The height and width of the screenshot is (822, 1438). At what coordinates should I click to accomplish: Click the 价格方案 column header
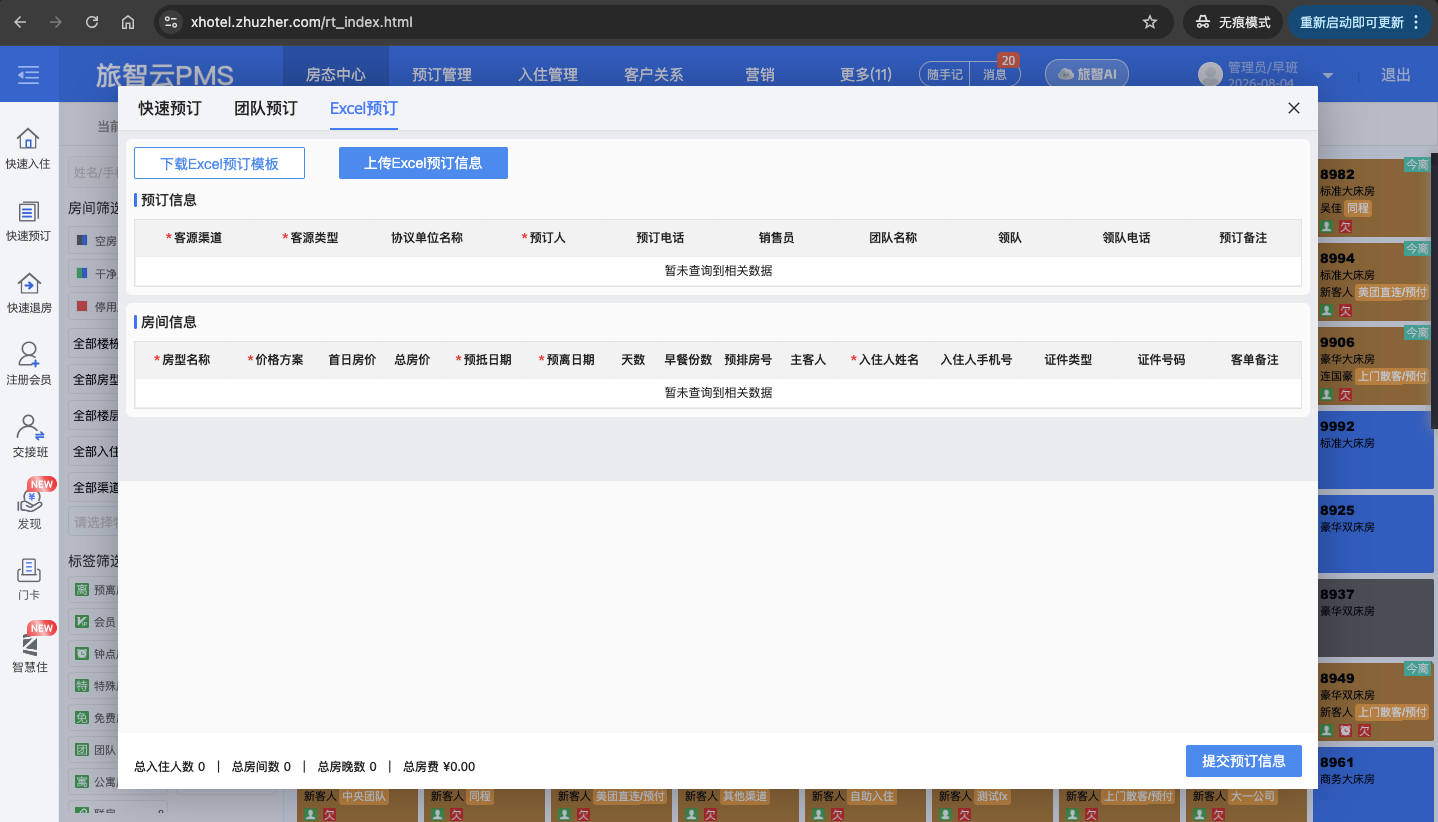click(x=275, y=360)
